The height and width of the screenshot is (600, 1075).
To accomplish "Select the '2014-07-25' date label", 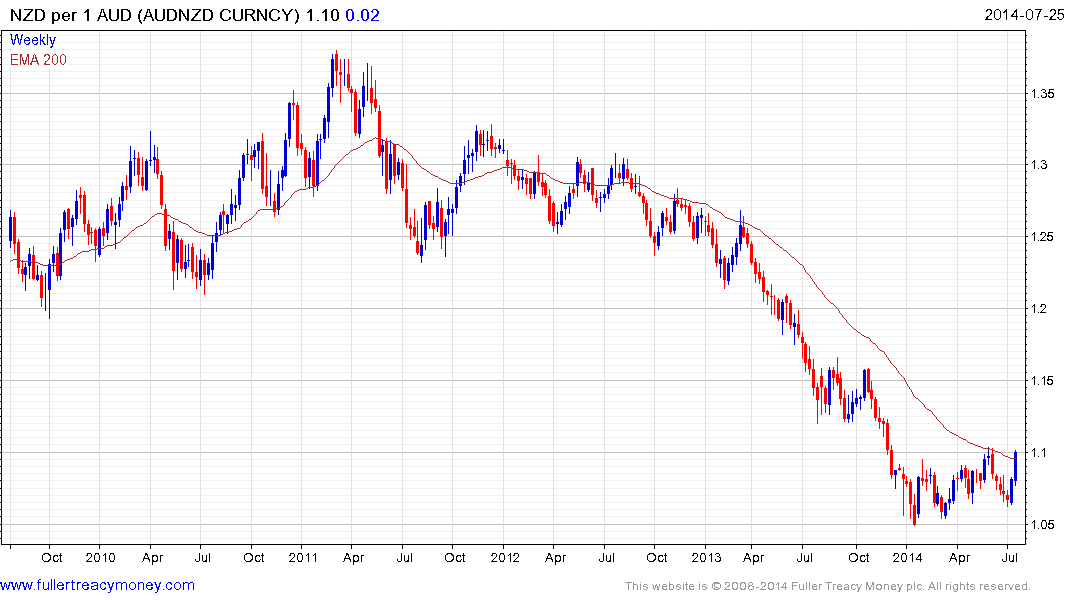I will pyautogui.click(x=1024, y=14).
